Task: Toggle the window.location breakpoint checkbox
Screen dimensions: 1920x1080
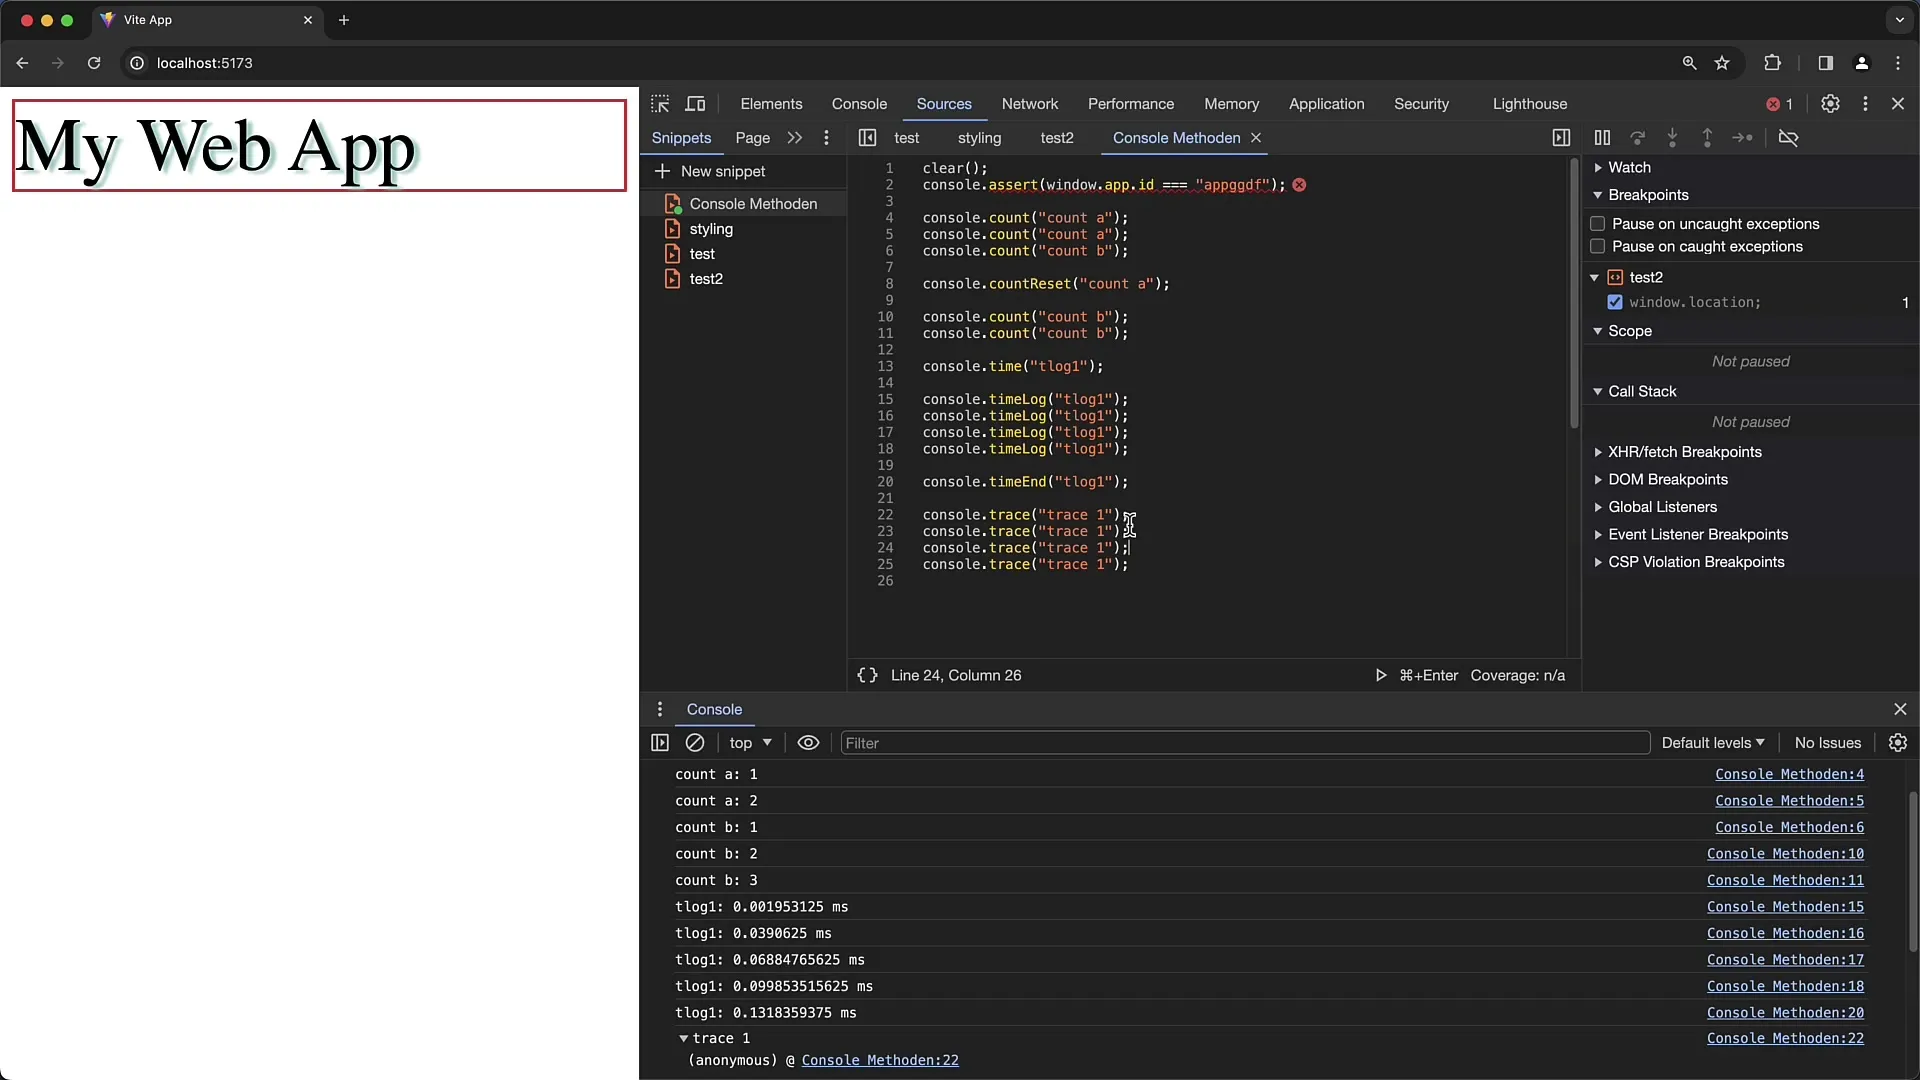Action: 1615,302
